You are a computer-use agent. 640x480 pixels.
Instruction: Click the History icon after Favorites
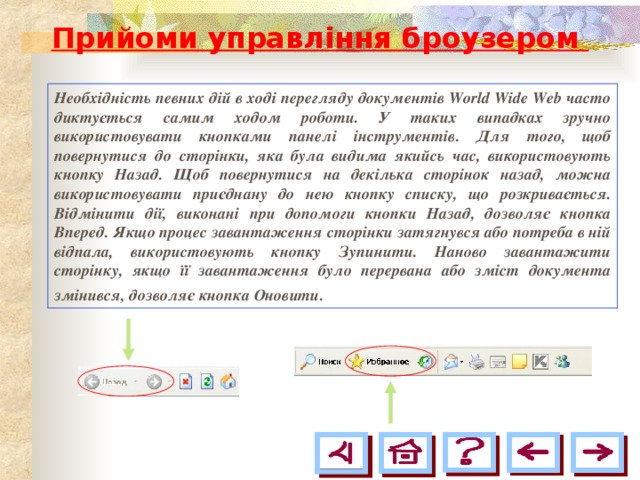(424, 361)
